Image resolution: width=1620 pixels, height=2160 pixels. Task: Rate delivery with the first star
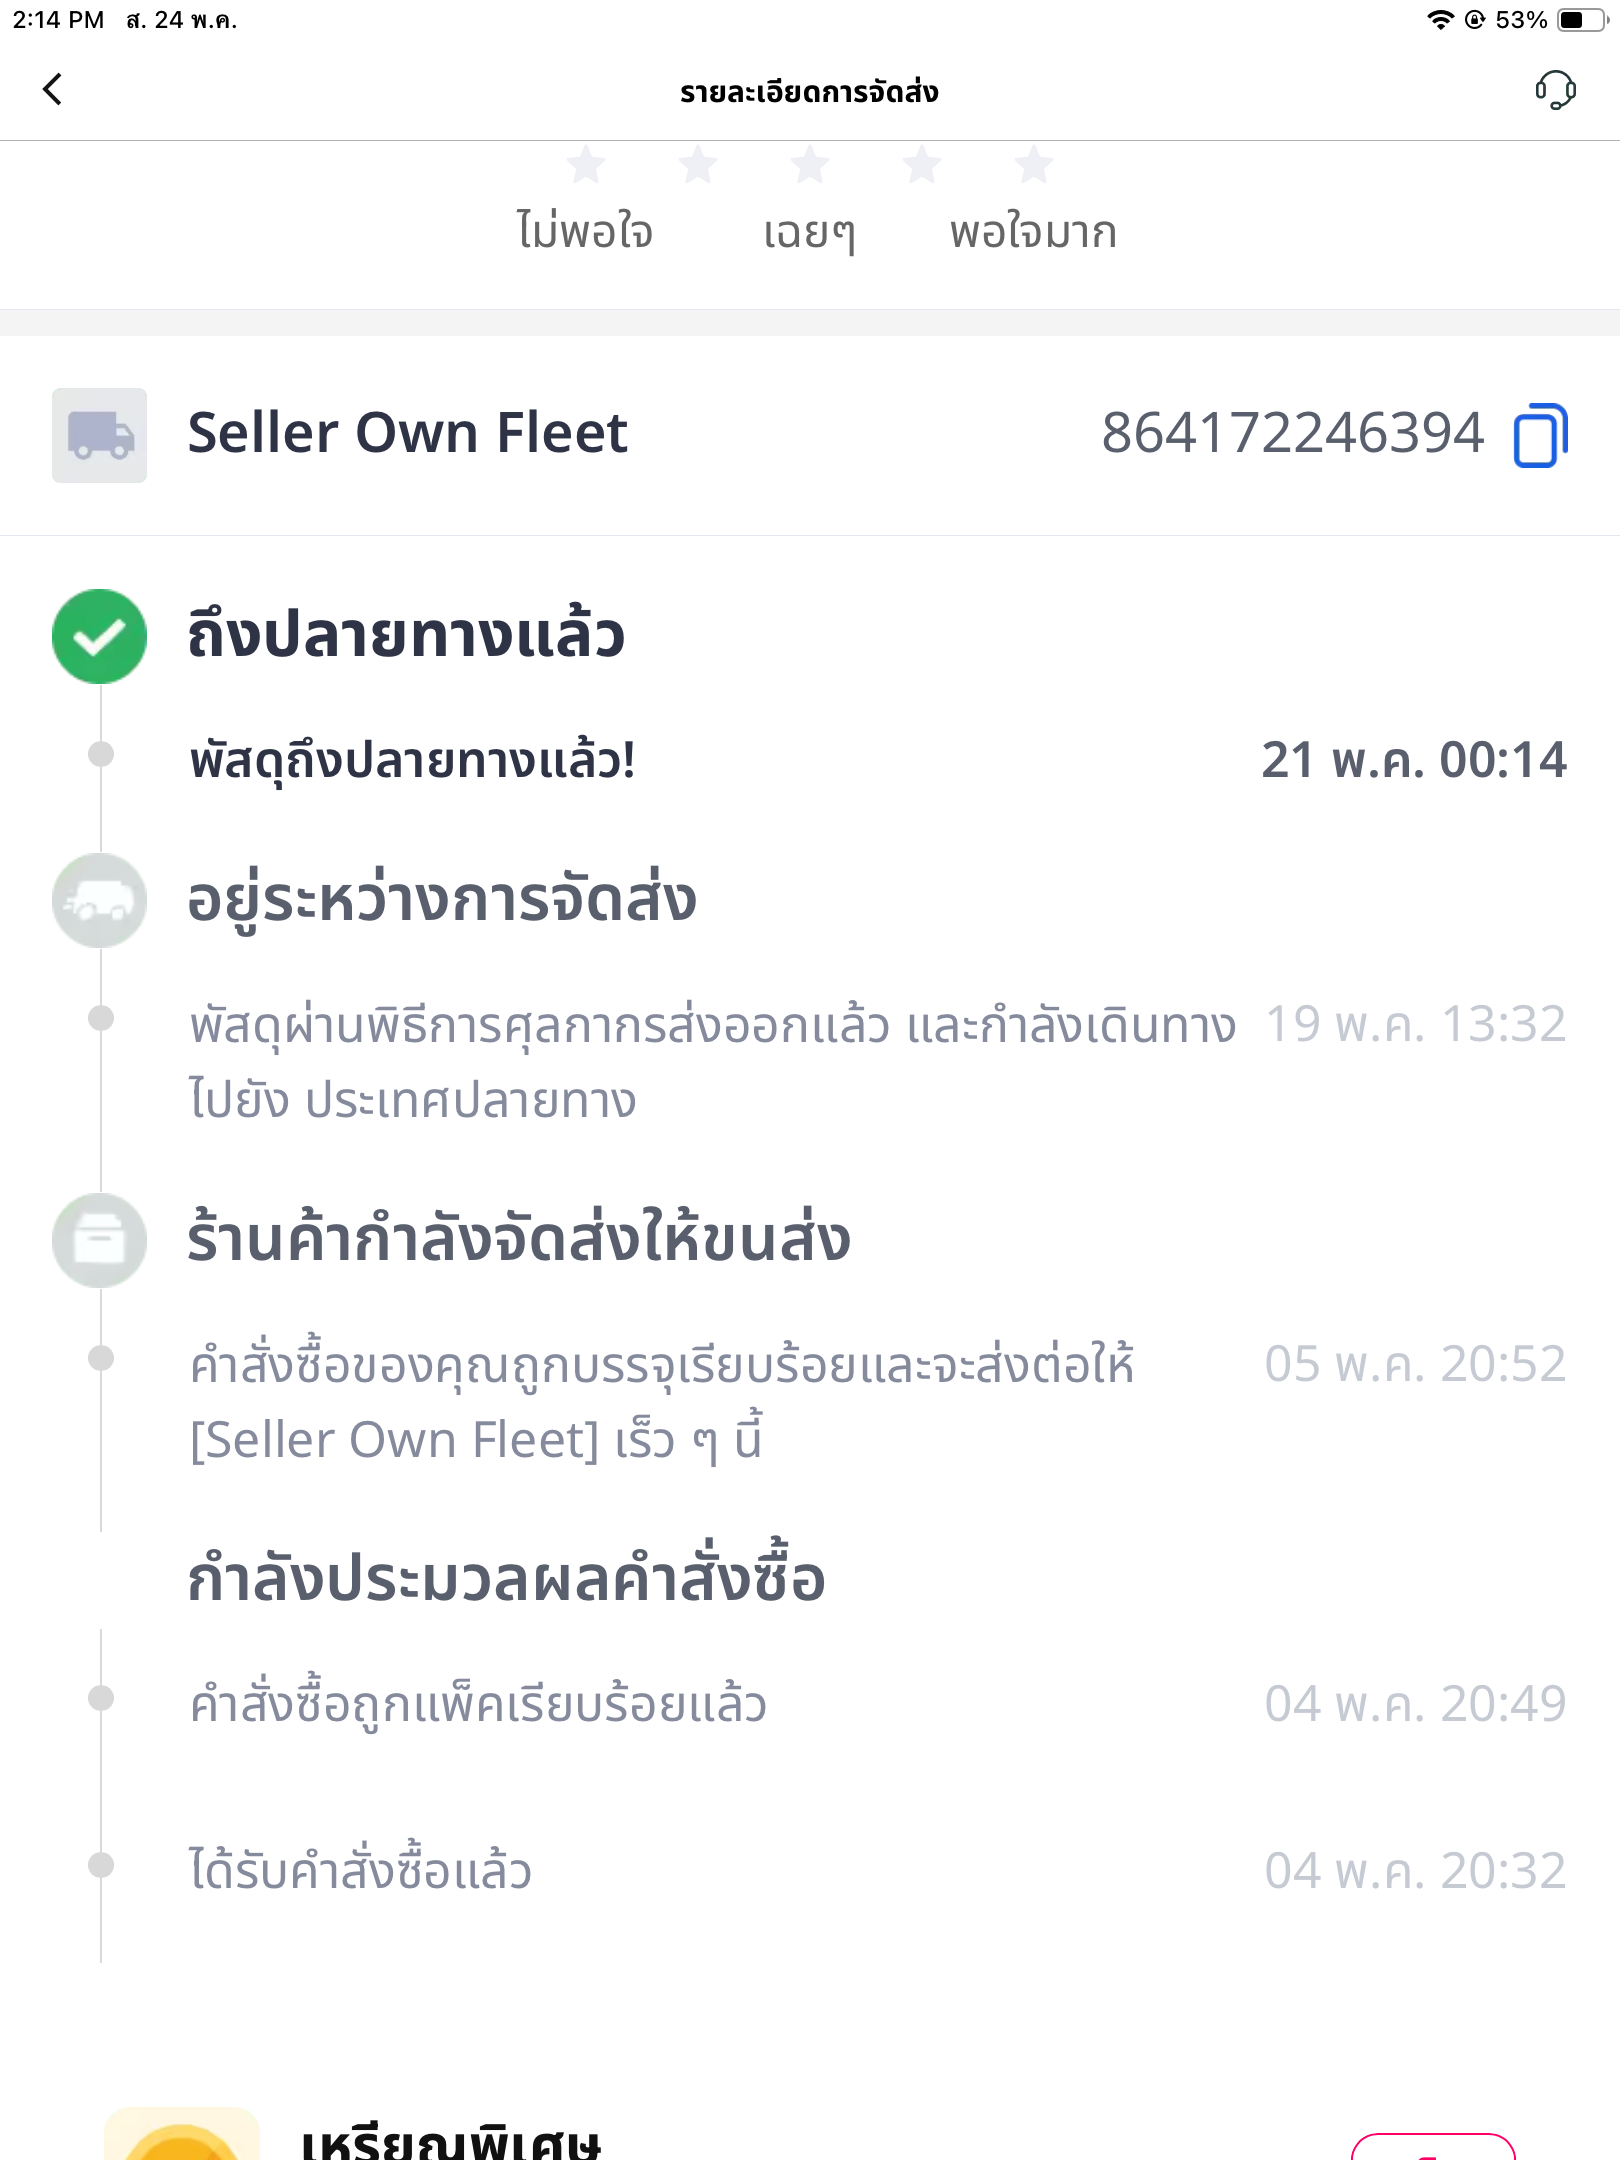[x=586, y=165]
